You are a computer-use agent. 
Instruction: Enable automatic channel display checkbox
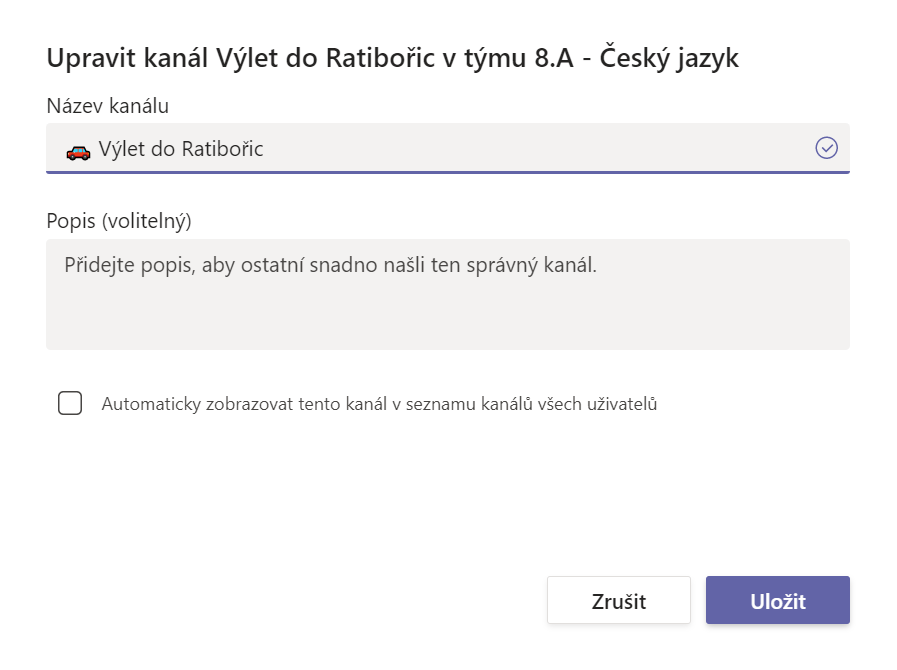(x=70, y=404)
